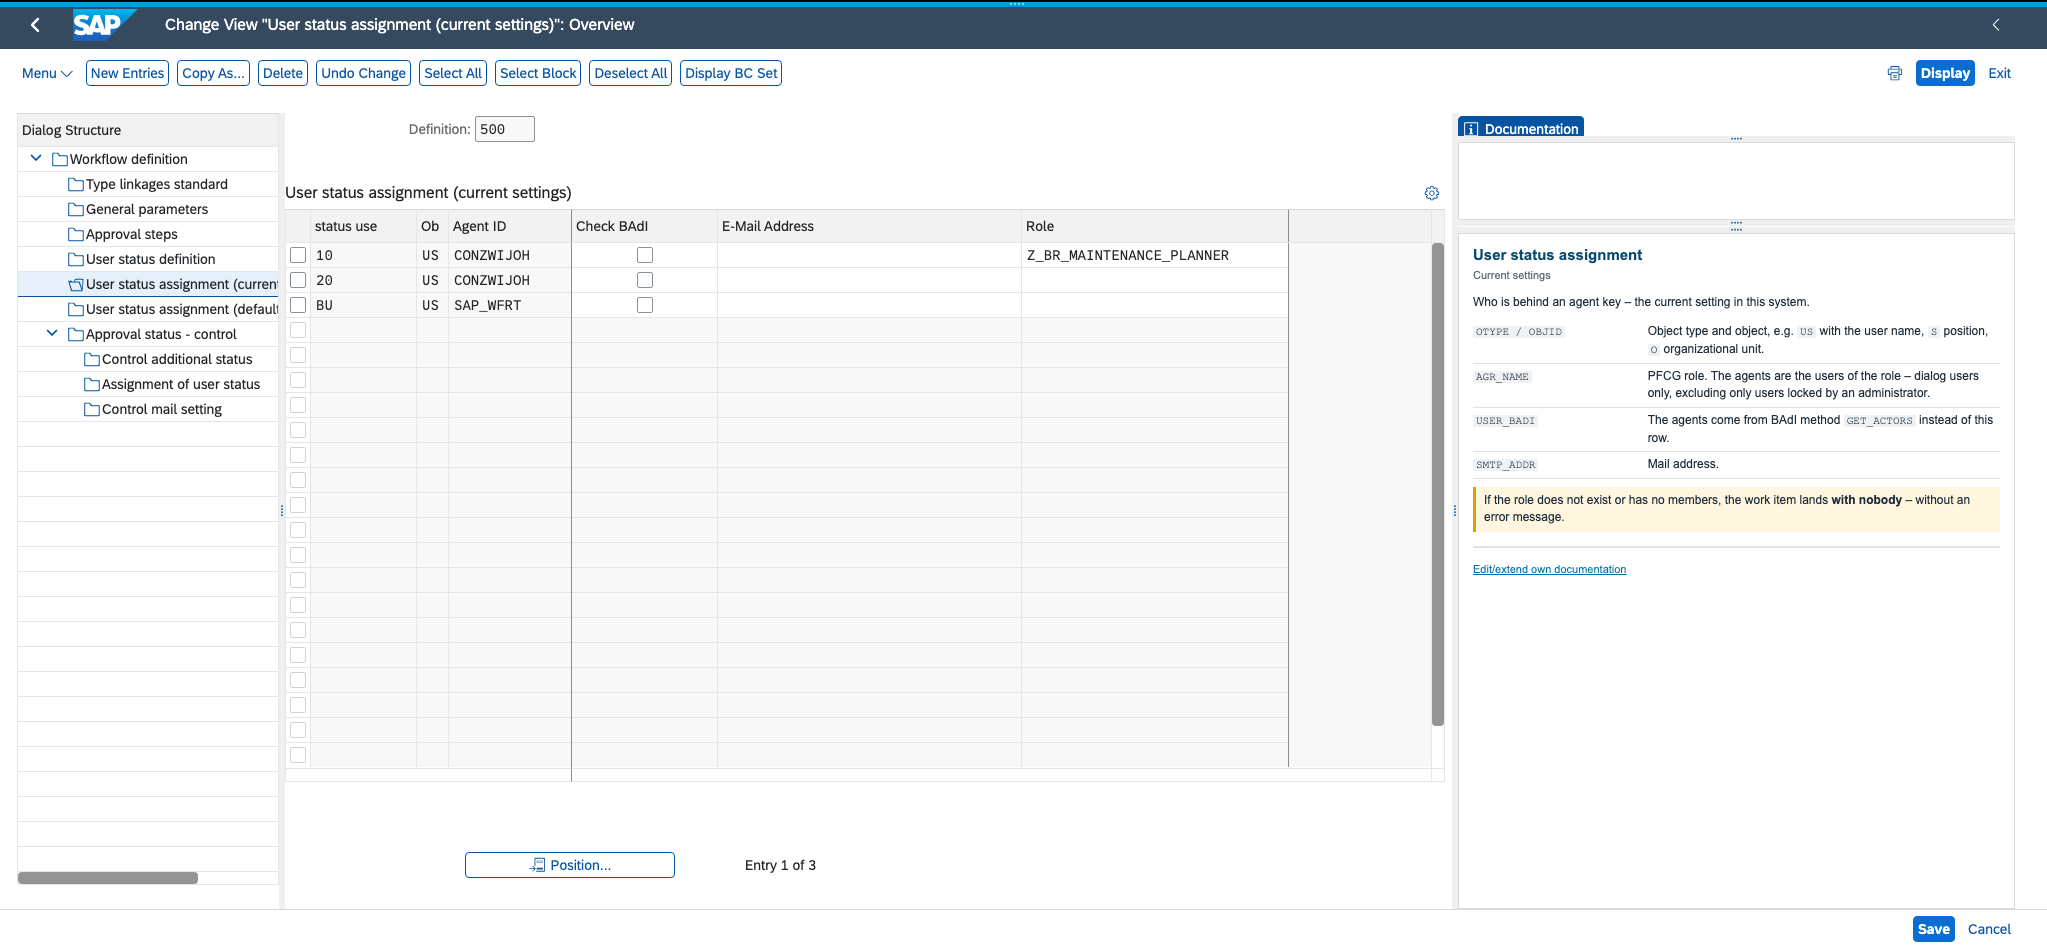Click Agent ID CONZWIJOH in status 20 row
Image resolution: width=2047 pixels, height=948 pixels.
510,280
